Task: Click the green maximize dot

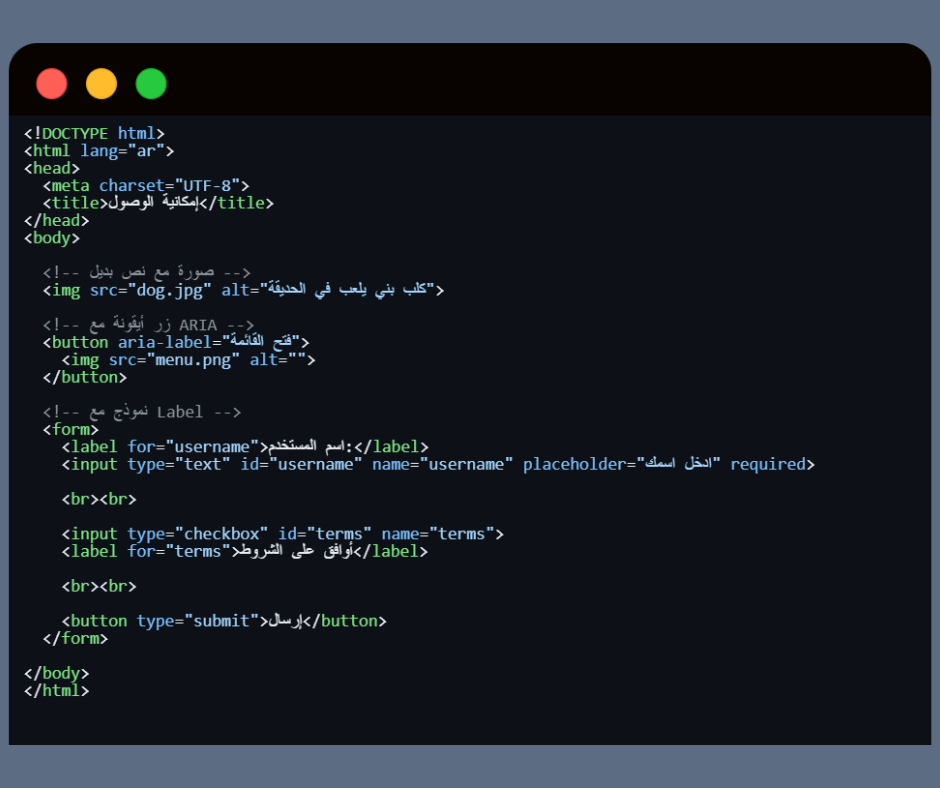Action: click(151, 84)
